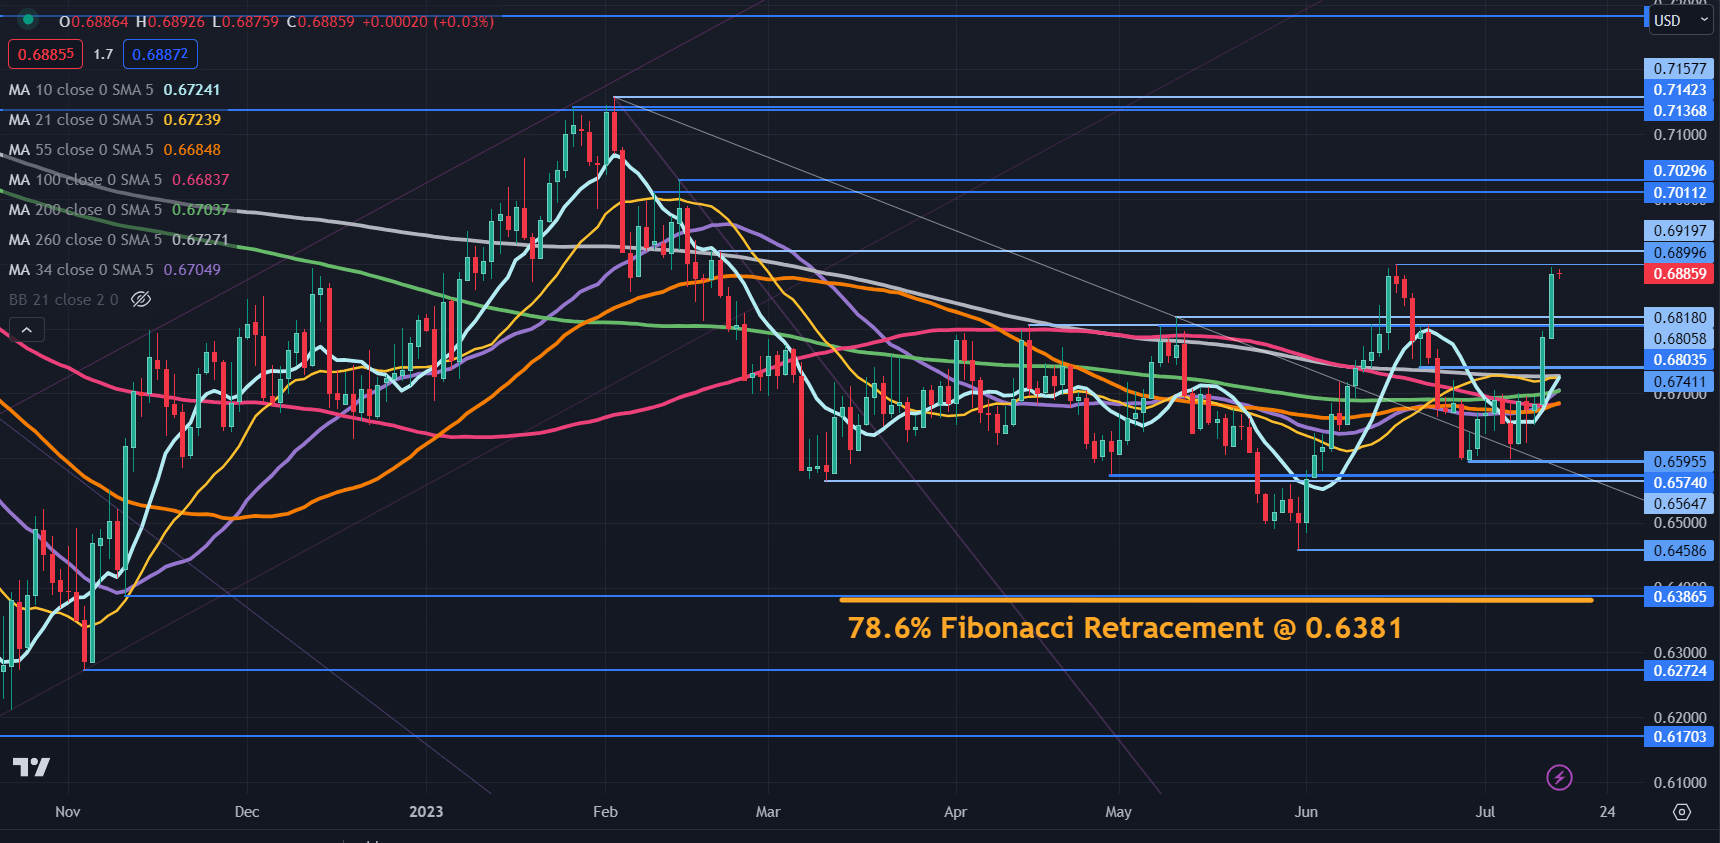Click the spread value 1.7
This screenshot has width=1720, height=843.
(103, 54)
